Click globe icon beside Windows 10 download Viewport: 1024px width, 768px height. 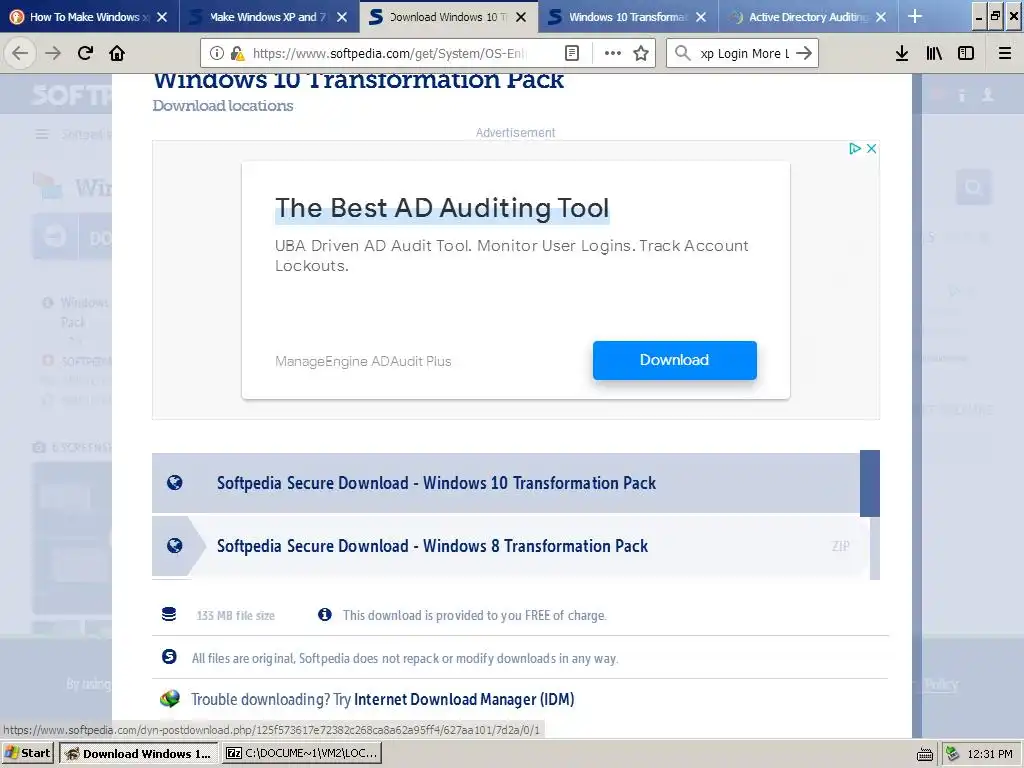tap(174, 483)
